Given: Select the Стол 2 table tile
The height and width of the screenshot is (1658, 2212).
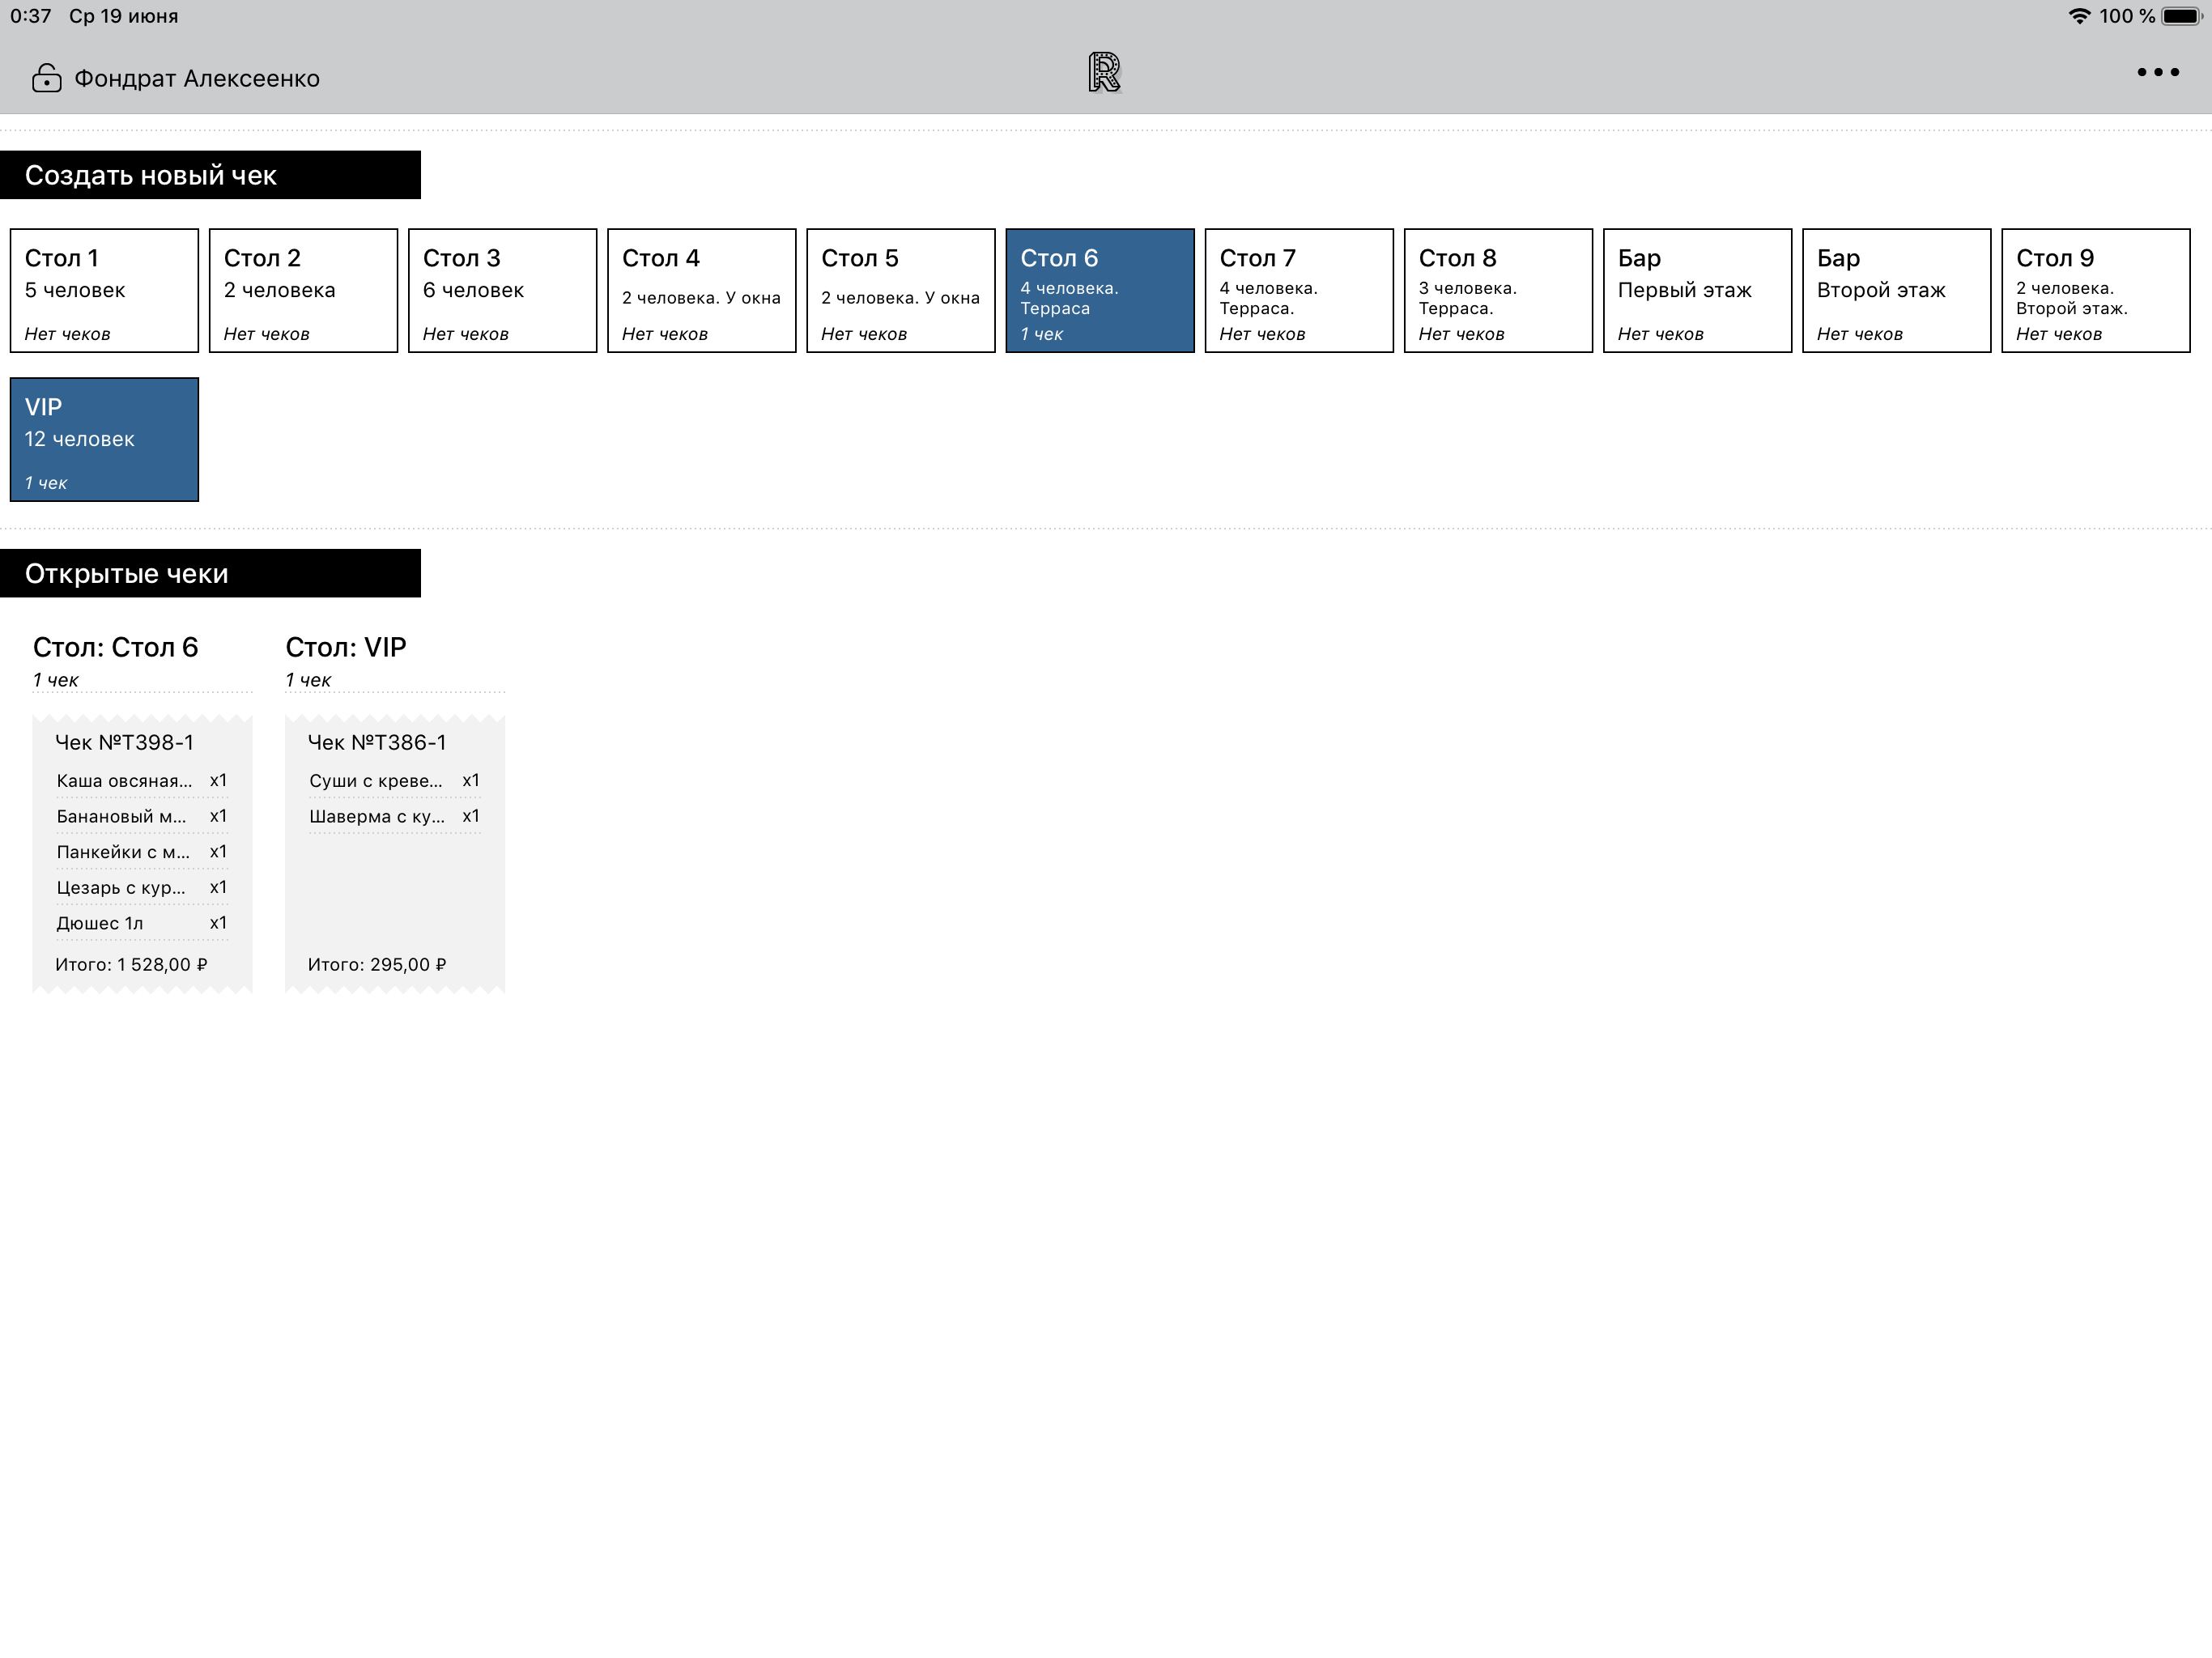Looking at the screenshot, I should [303, 291].
